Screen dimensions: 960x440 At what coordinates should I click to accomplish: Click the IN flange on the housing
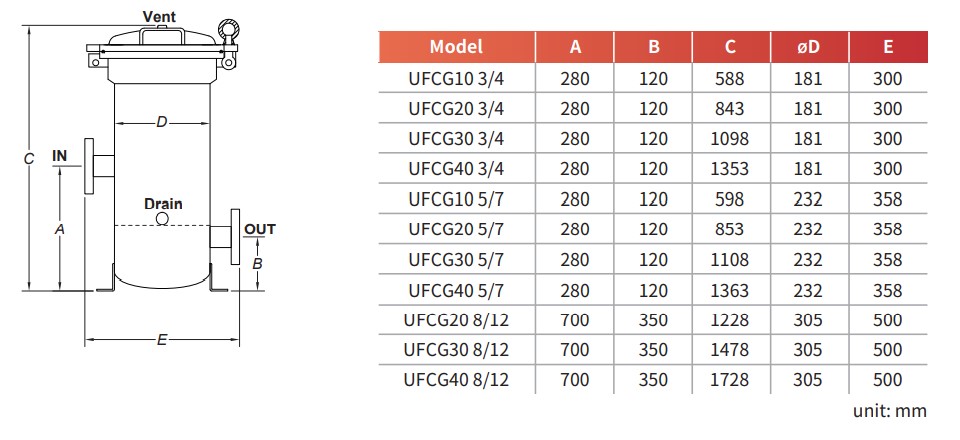89,166
